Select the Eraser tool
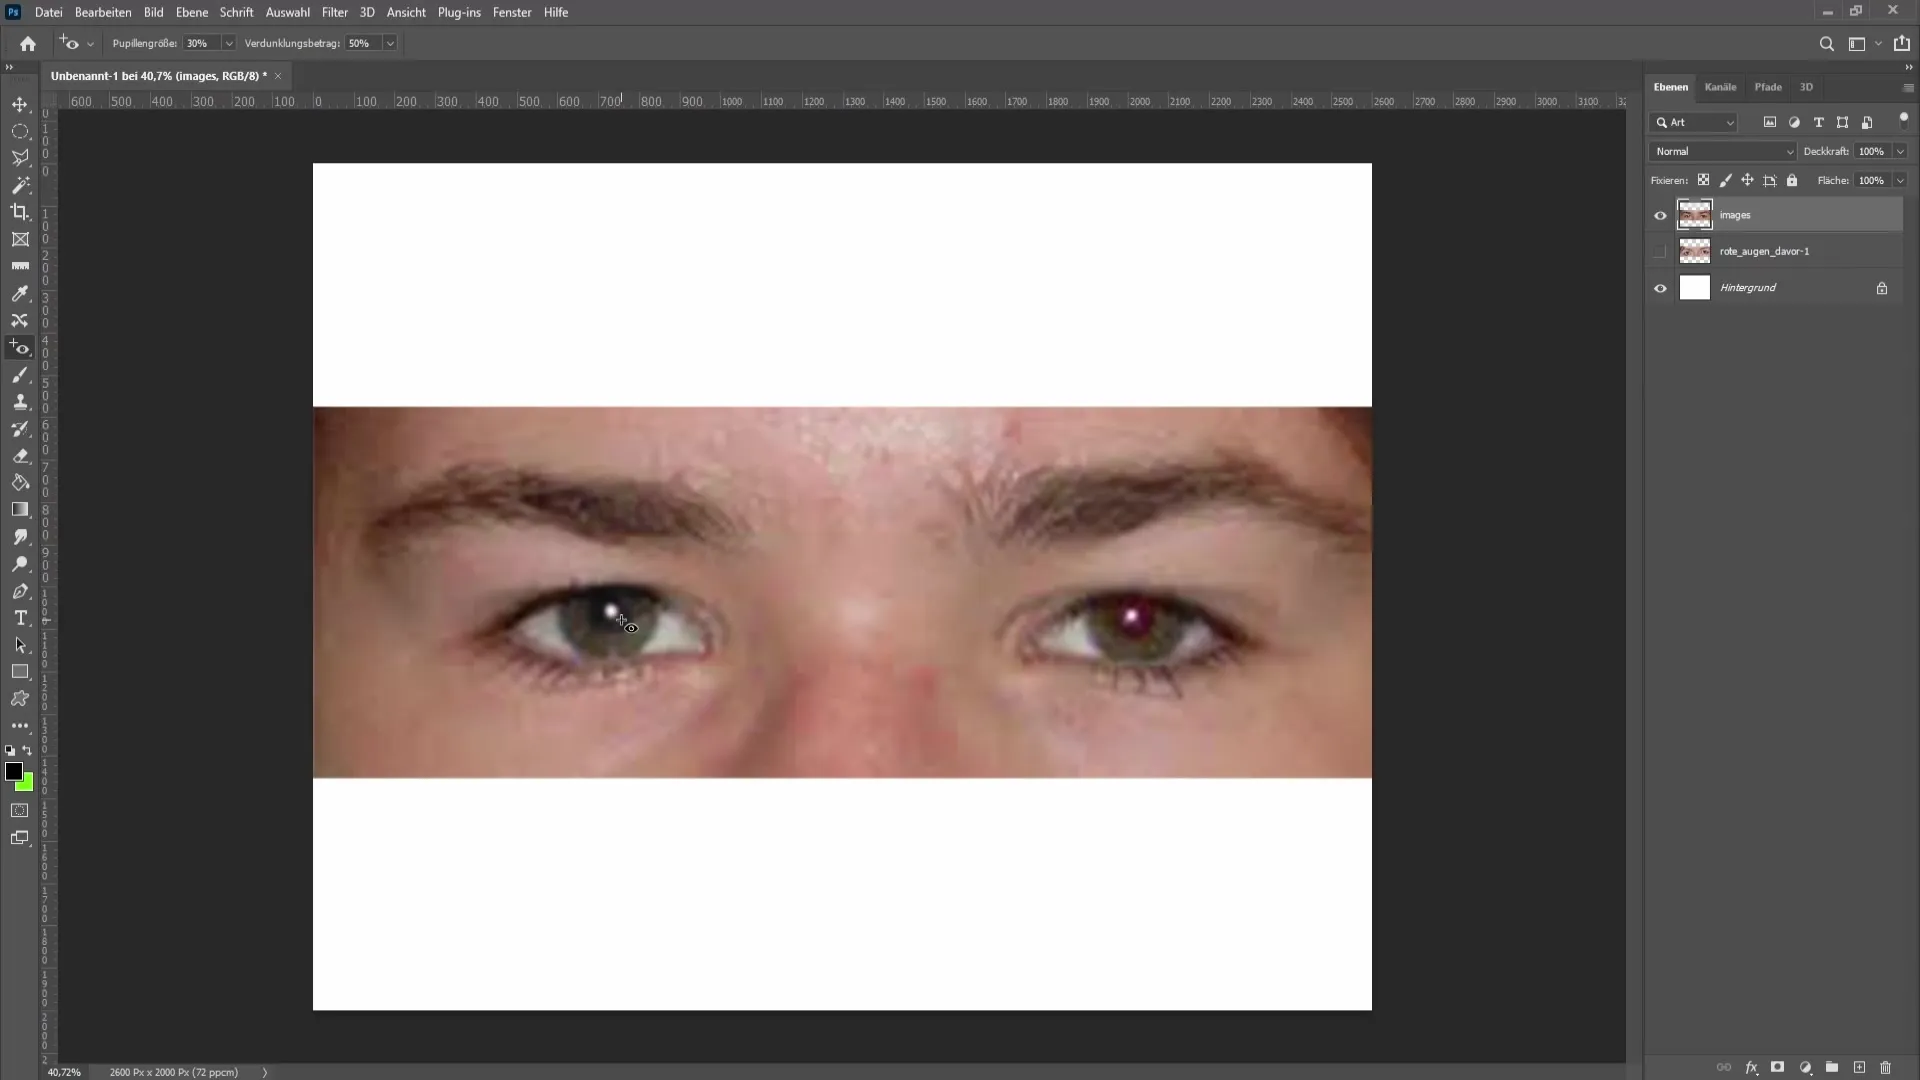This screenshot has width=1920, height=1080. pyautogui.click(x=20, y=456)
